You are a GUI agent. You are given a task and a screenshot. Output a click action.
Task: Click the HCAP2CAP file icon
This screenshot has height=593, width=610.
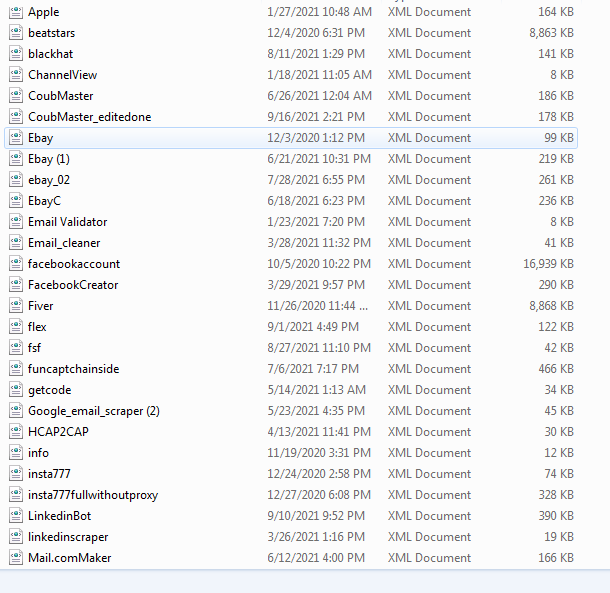click(x=16, y=432)
